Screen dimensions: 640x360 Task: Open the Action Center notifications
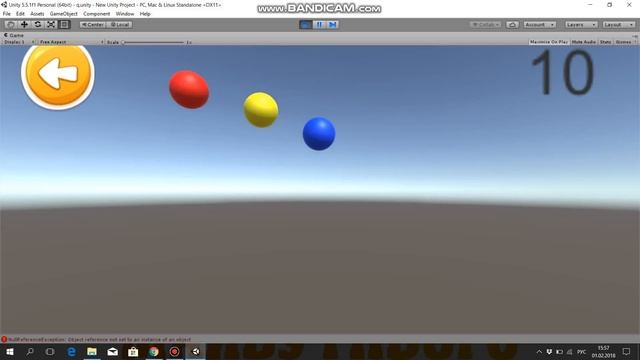627,352
